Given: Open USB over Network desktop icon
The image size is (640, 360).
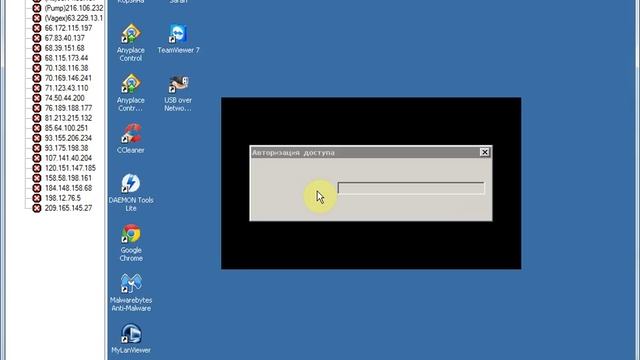Looking at the screenshot, I should (x=178, y=93).
